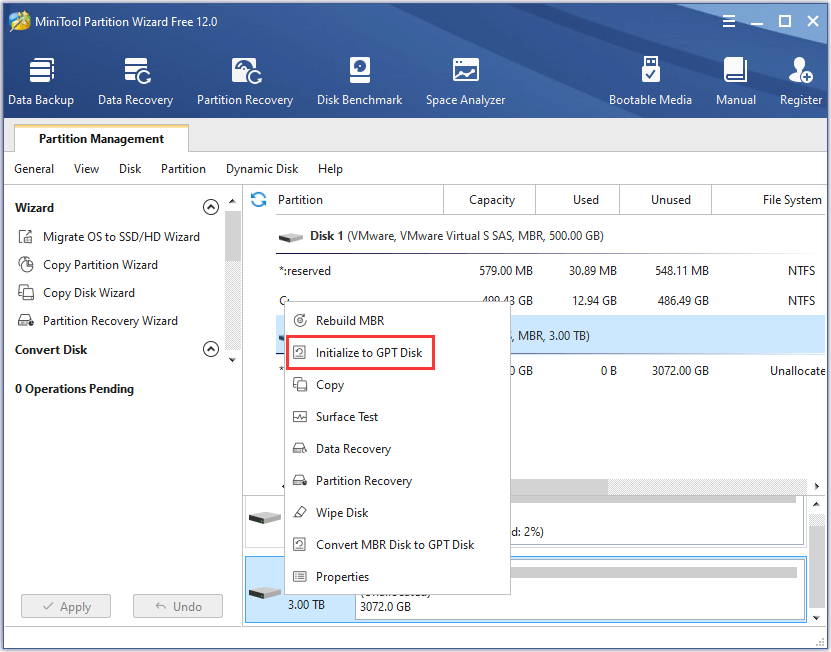Select the Partition Management tab
This screenshot has width=831, height=652.
click(x=101, y=139)
